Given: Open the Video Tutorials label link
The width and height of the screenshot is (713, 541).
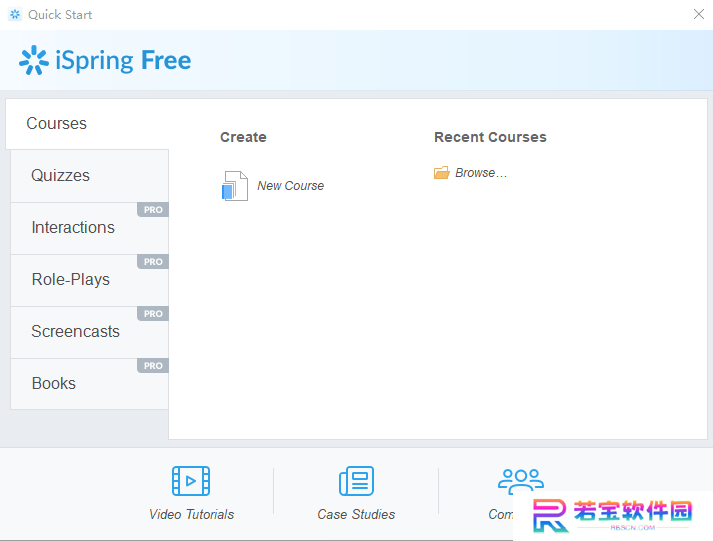Looking at the screenshot, I should click(191, 514).
